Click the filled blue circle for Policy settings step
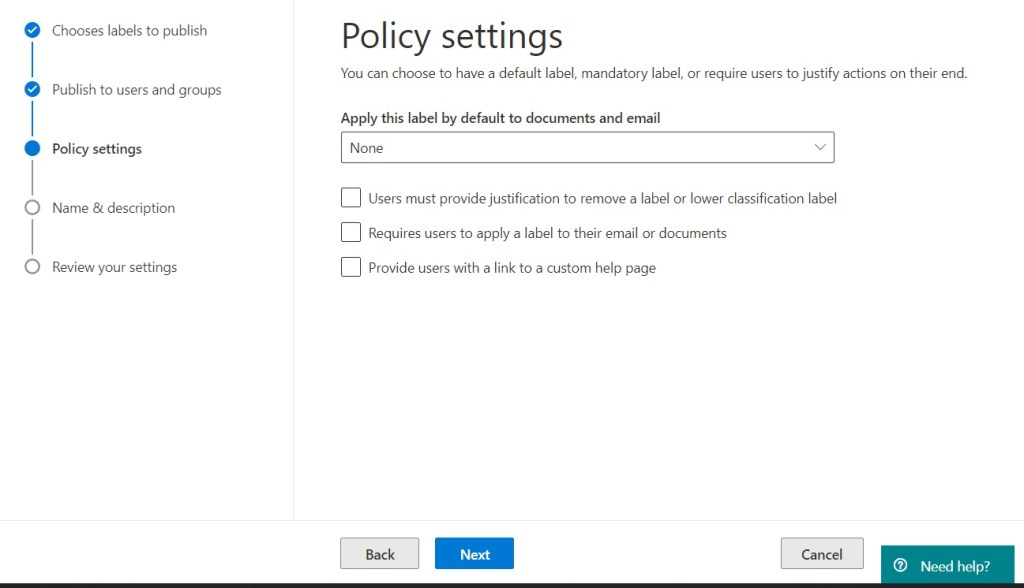Screen dimensions: 1024x588 [32, 149]
